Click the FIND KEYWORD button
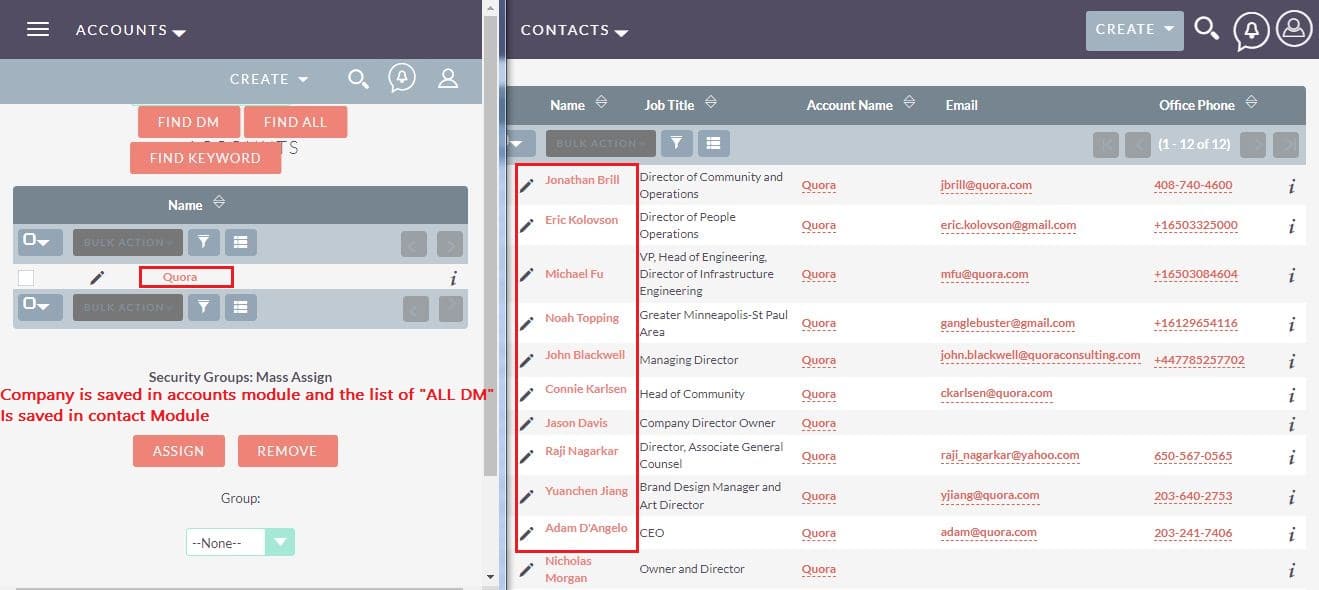 (x=205, y=158)
